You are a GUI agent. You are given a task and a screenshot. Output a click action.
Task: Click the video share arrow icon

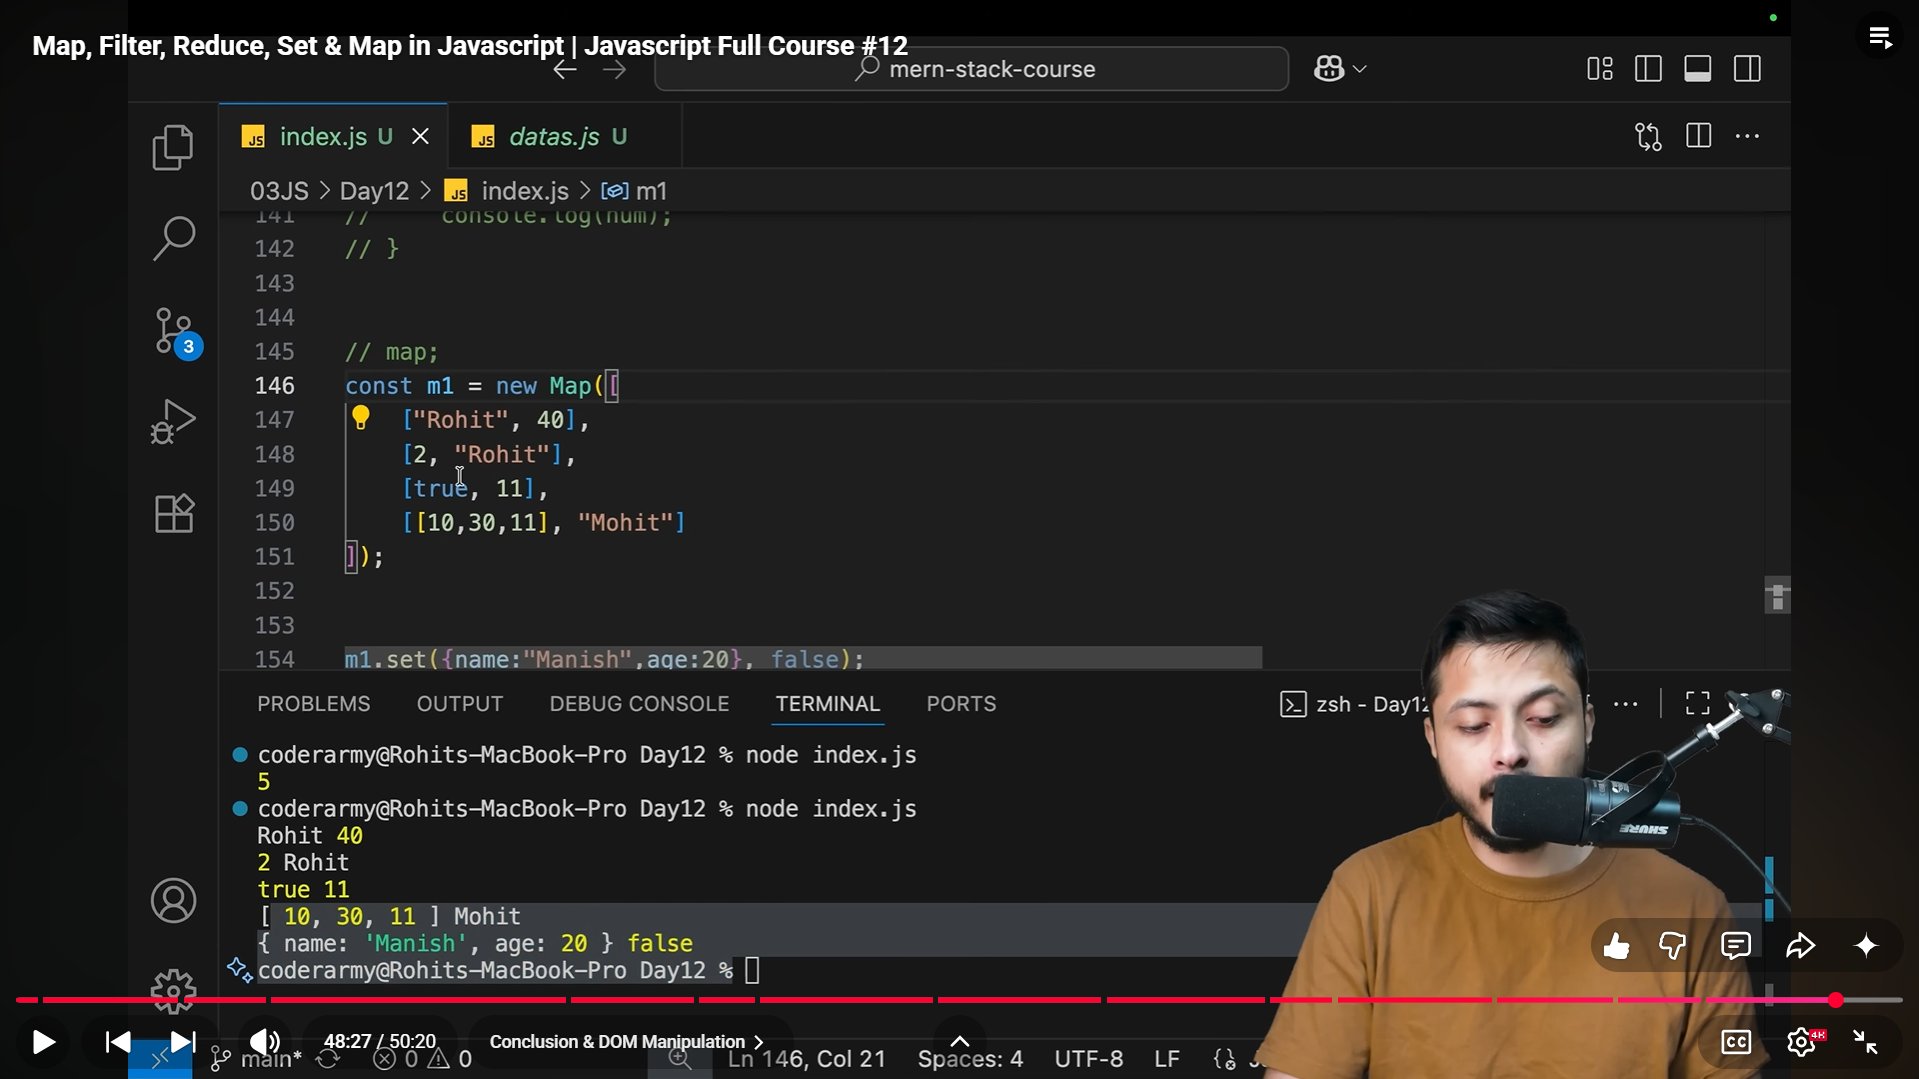tap(1800, 946)
